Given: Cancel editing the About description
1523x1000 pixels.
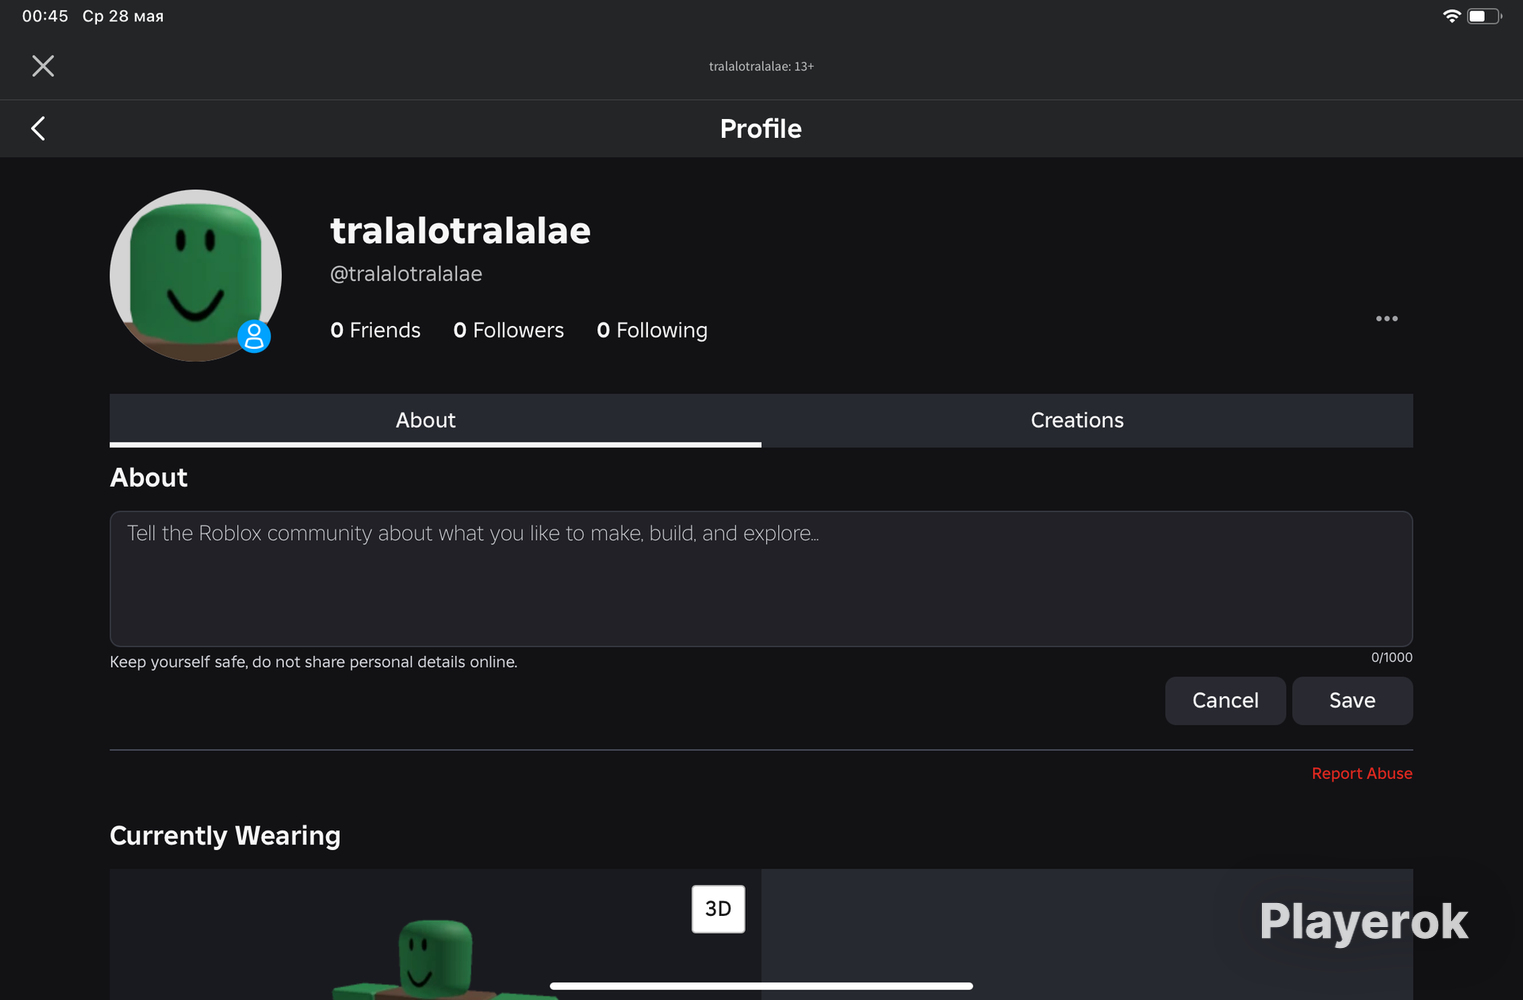Looking at the screenshot, I should [x=1225, y=701].
